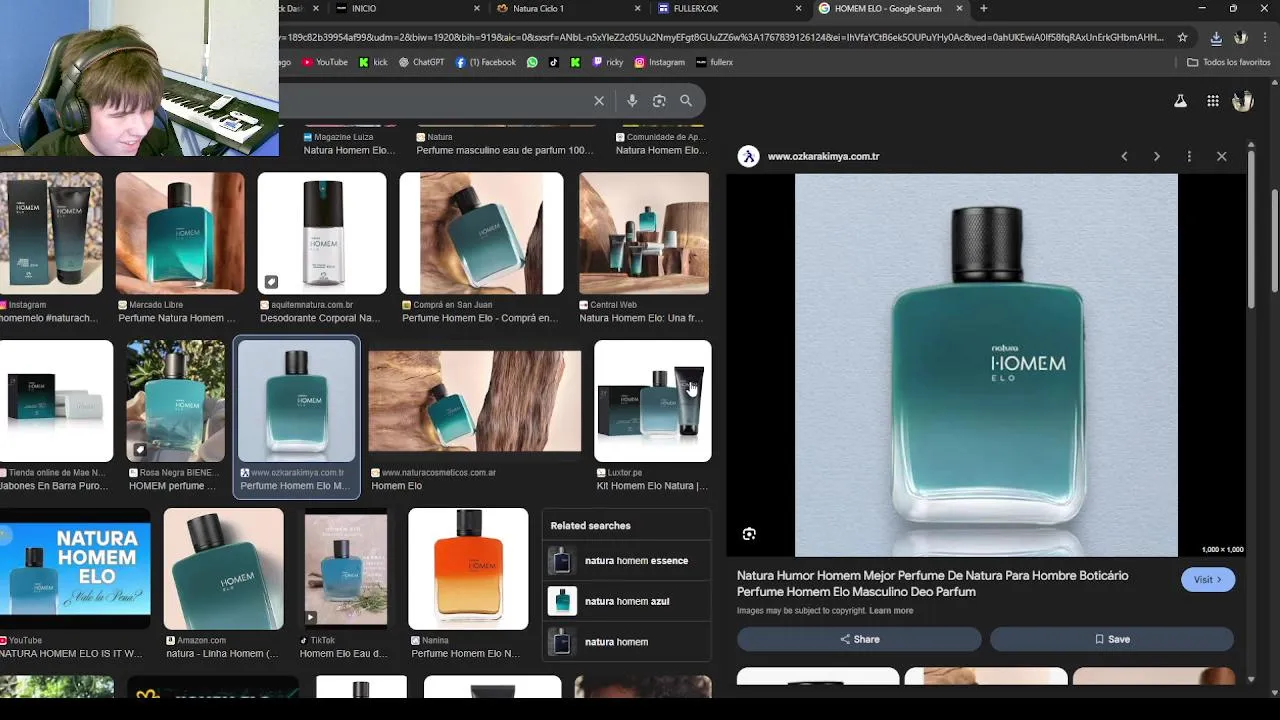The width and height of the screenshot is (1280, 720).
Task: Search inside the image with the Lens icon
Action: (x=749, y=534)
